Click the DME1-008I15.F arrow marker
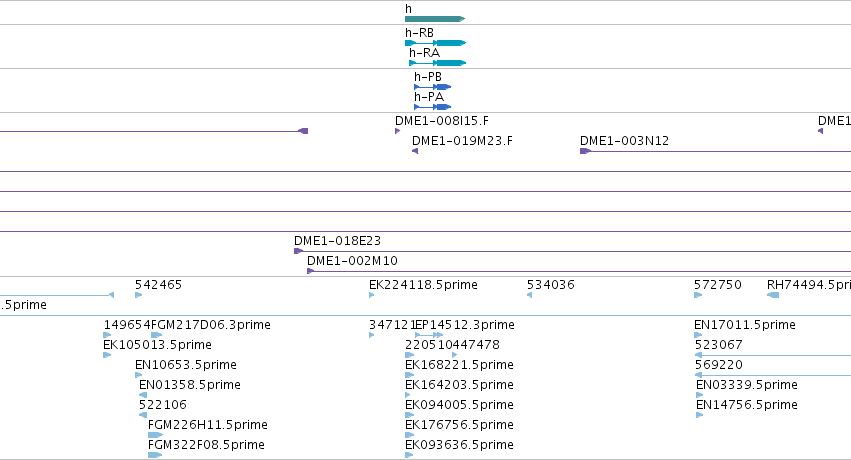Image resolution: width=851 pixels, height=460 pixels. coord(397,131)
